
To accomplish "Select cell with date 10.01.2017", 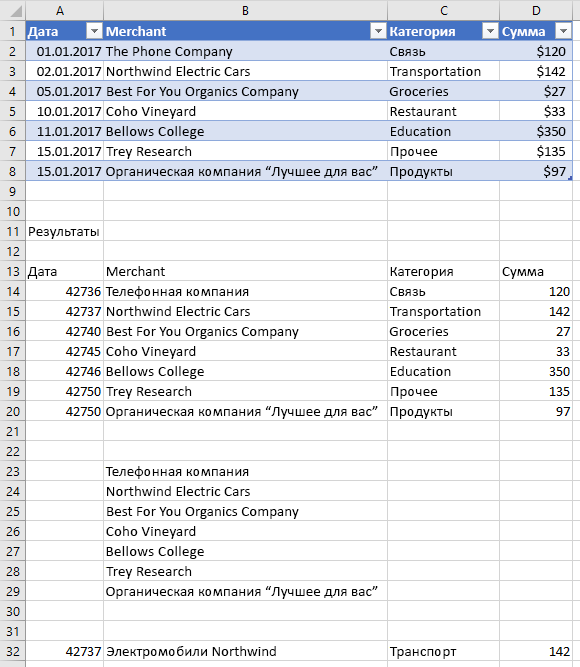I will pos(64,111).
